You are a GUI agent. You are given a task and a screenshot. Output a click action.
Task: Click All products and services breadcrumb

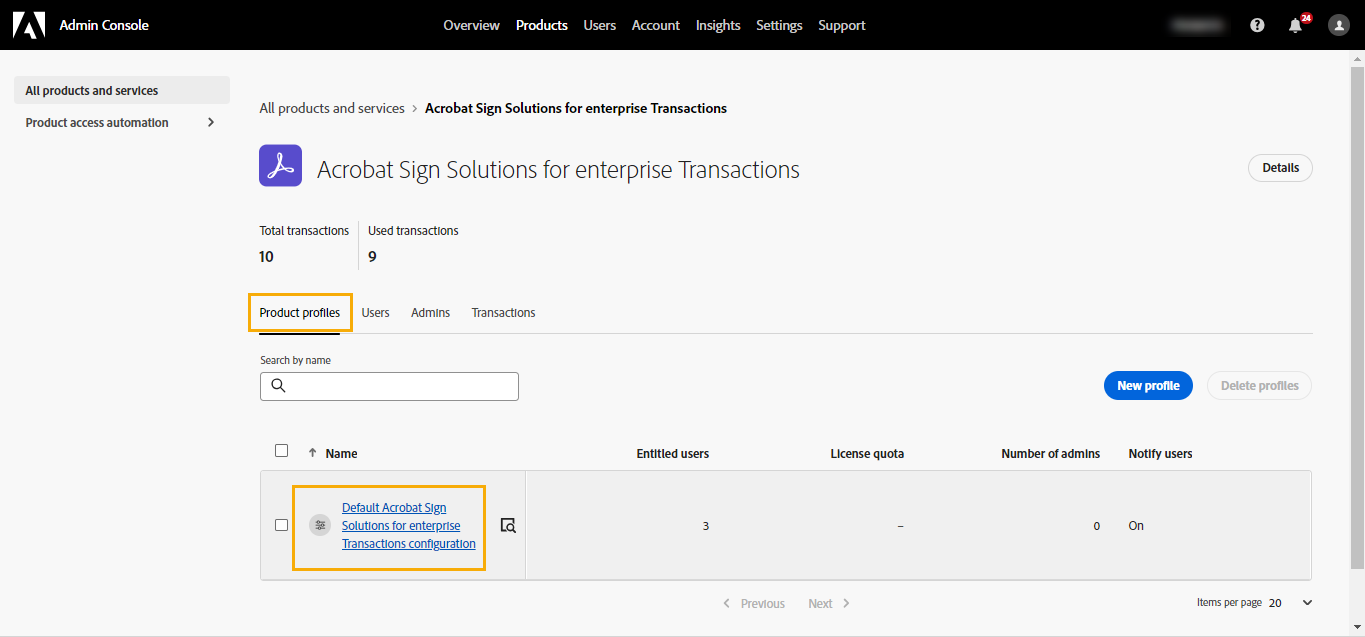coord(332,108)
